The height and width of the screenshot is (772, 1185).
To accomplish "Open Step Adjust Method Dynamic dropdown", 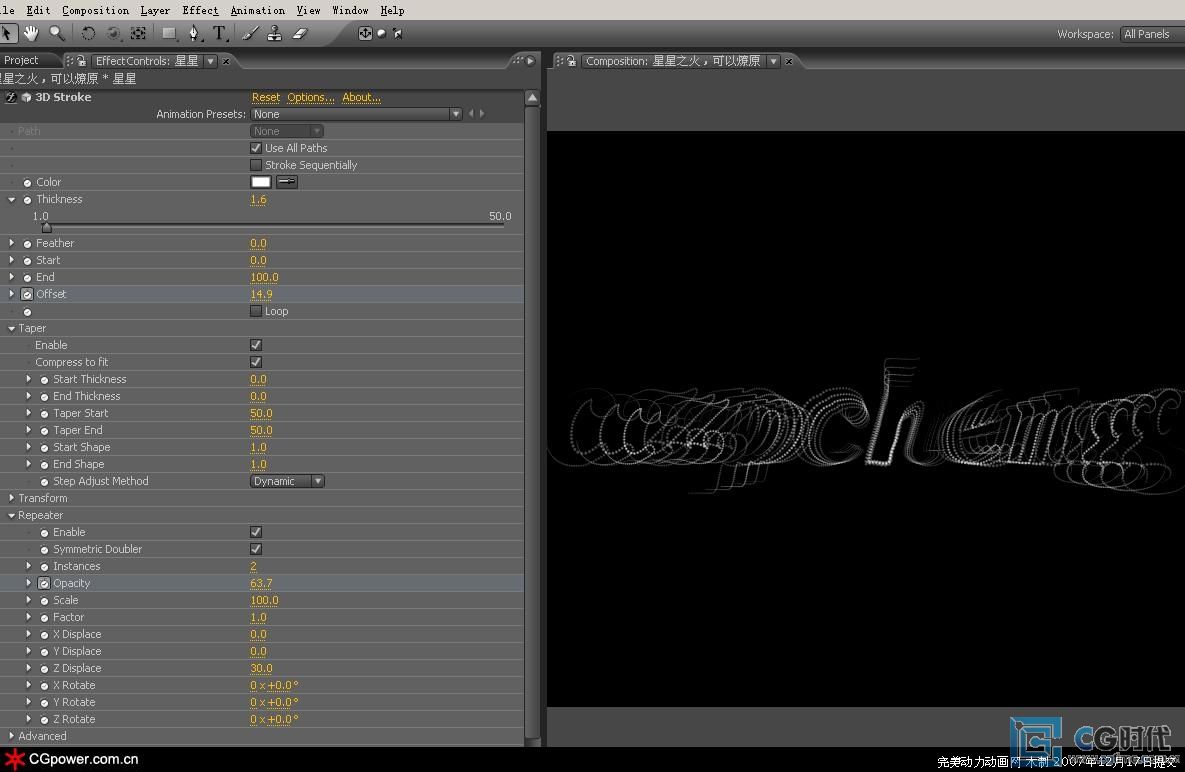I will [x=287, y=481].
